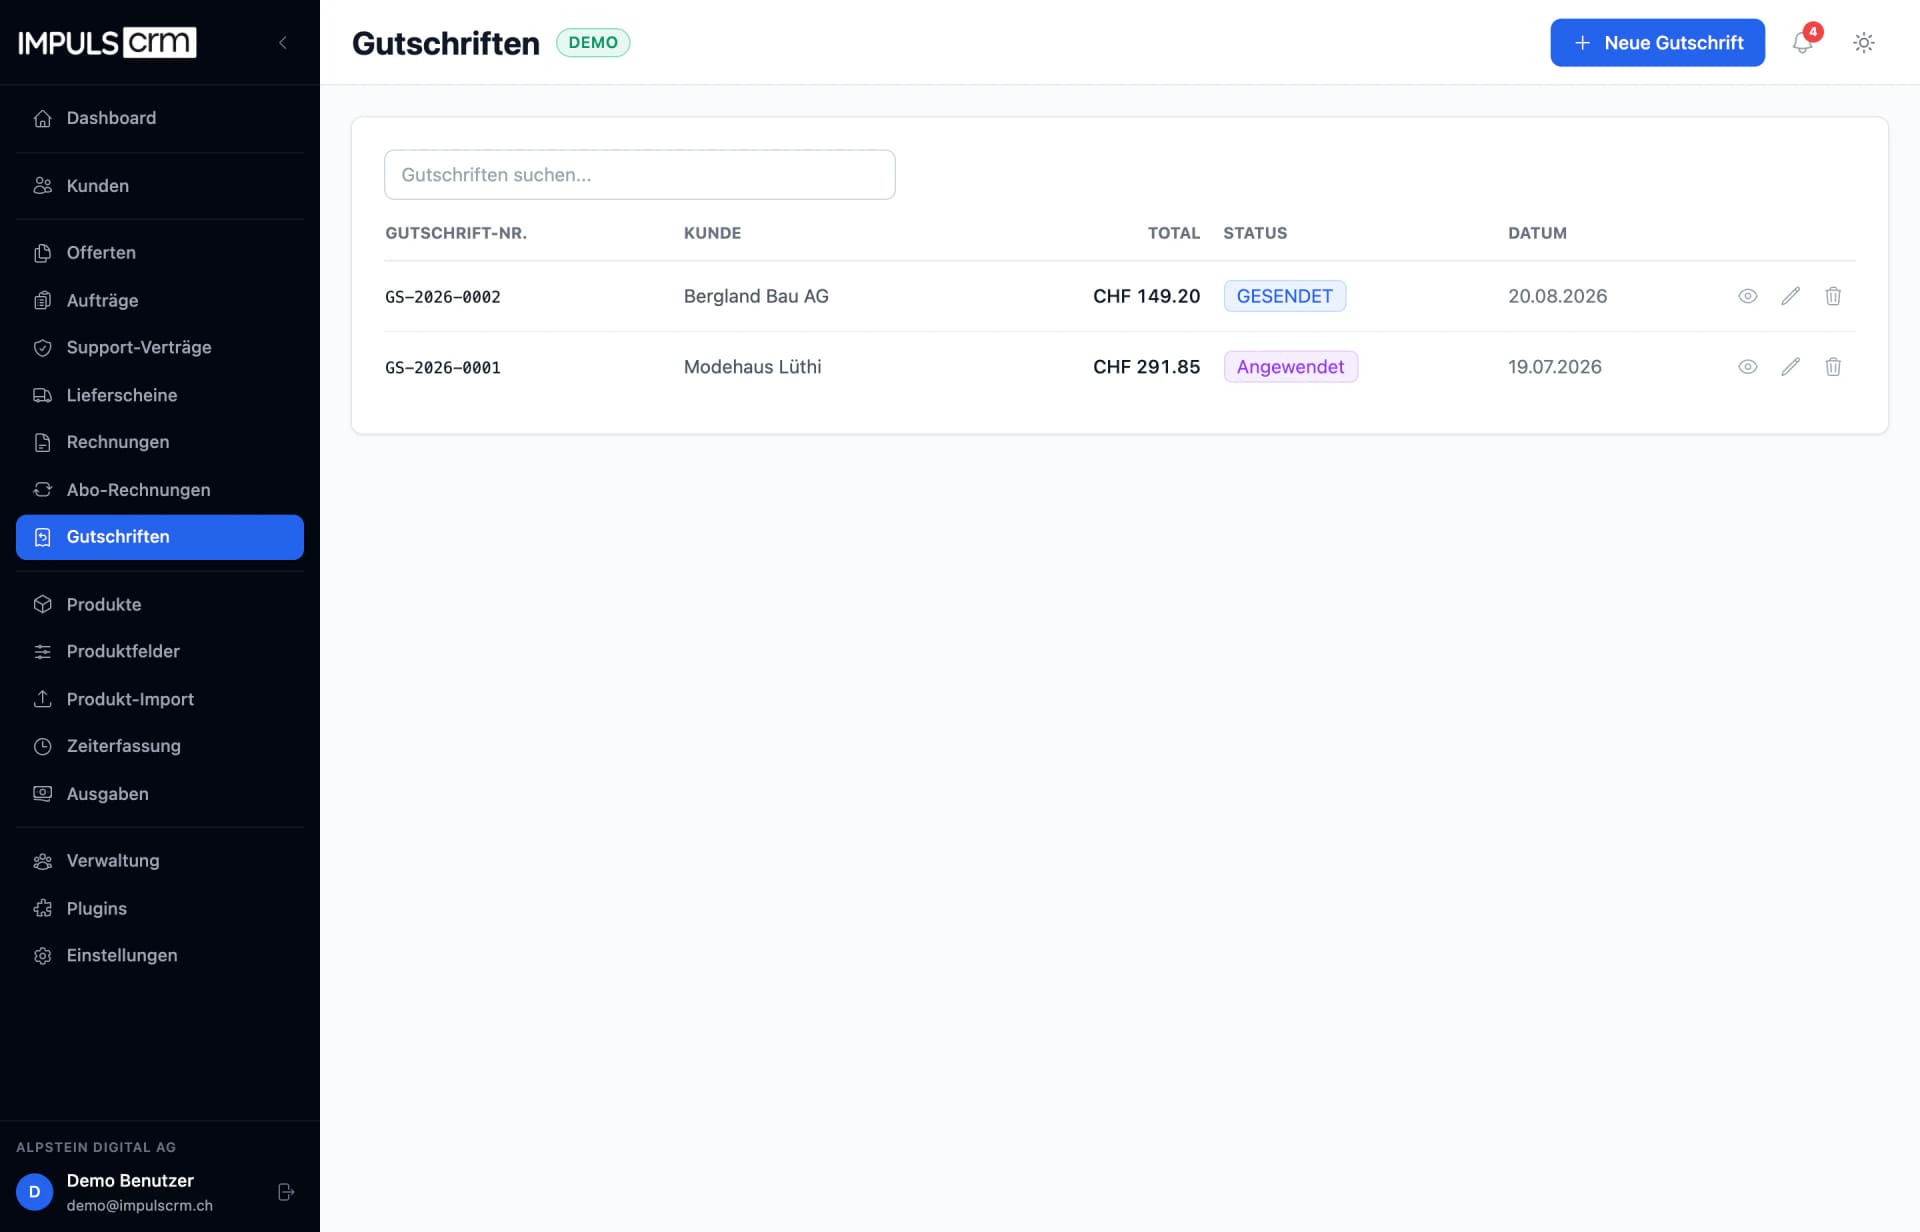
Task: Click the GESENDET status badge
Action: click(1285, 296)
